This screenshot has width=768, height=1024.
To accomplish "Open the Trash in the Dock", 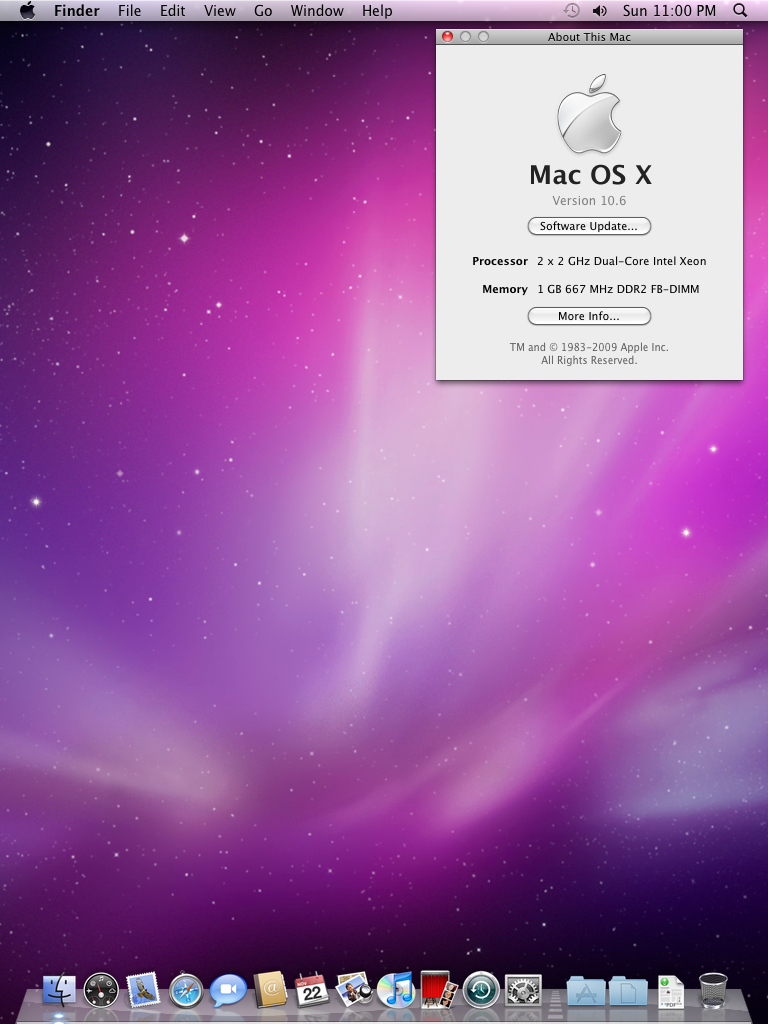I will 712,990.
